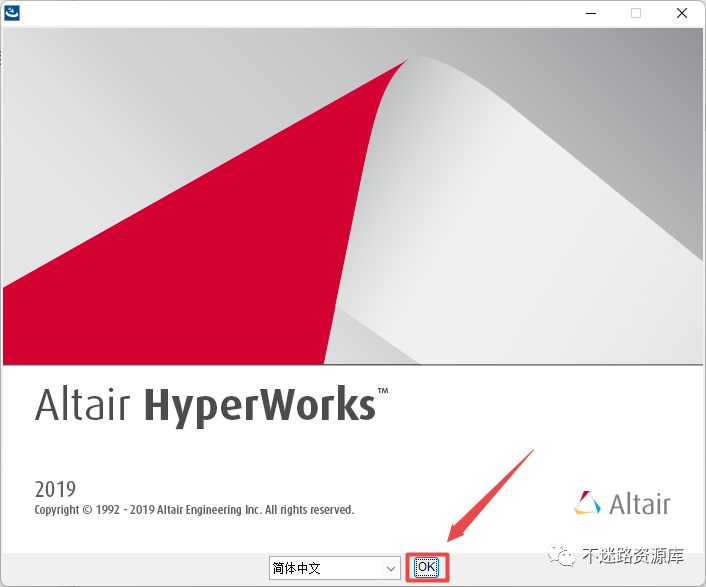
Task: Click the copyright notice line
Action: click(195, 510)
